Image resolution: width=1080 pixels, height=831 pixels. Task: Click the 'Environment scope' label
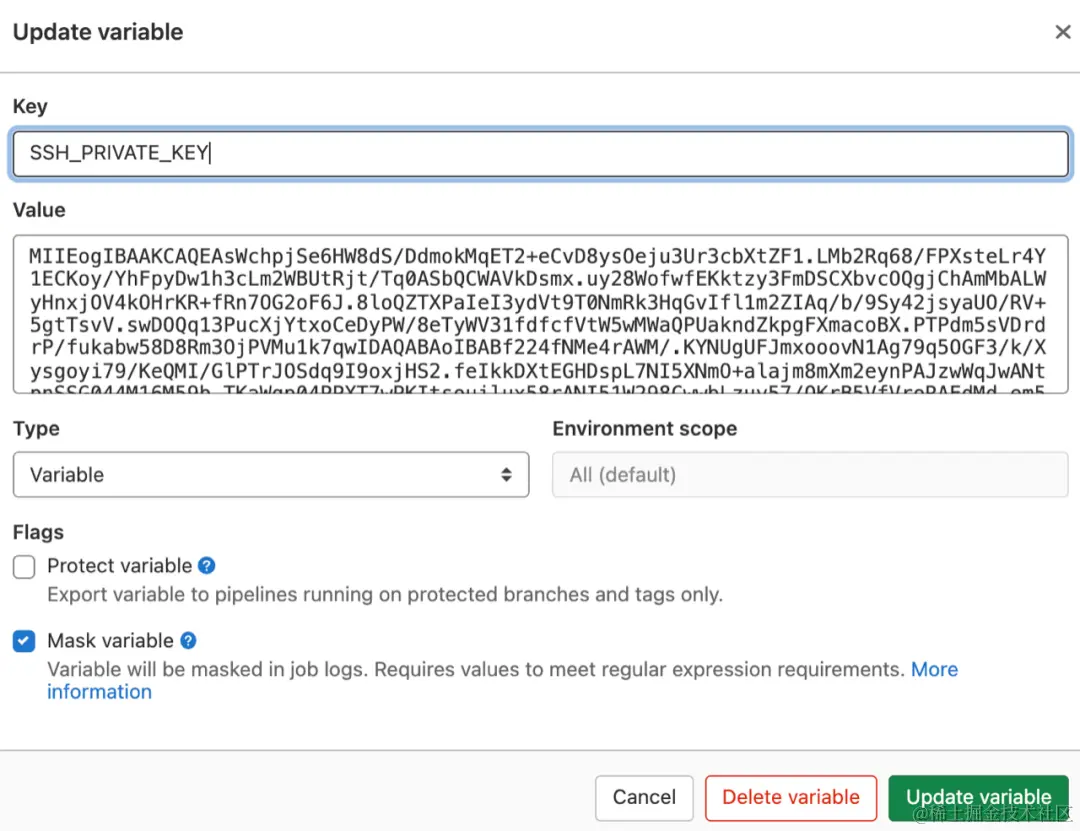(645, 429)
